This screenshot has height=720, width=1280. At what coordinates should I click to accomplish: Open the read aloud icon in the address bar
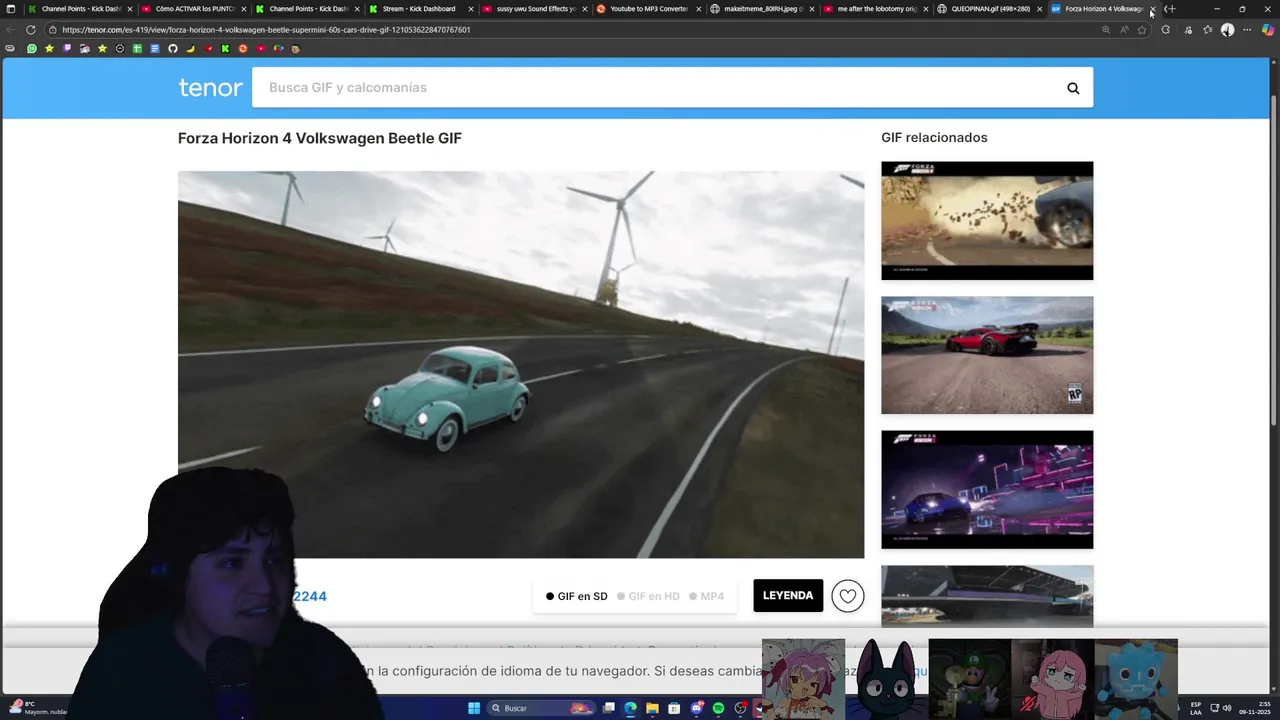pyautogui.click(x=1124, y=30)
